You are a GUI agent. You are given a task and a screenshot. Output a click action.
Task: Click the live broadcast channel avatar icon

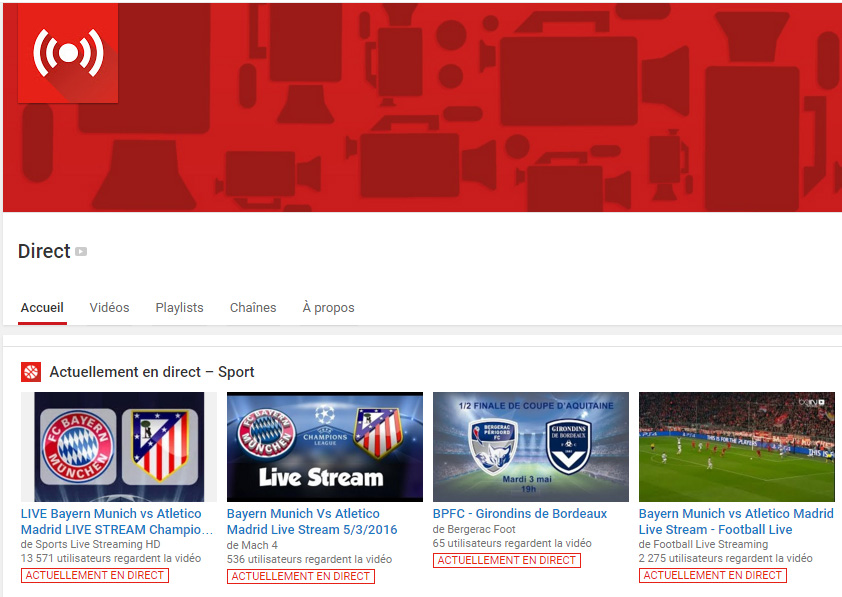coord(68,53)
